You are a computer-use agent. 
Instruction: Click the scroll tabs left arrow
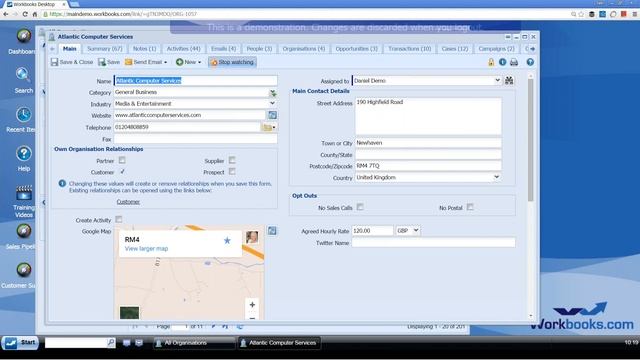click(53, 49)
